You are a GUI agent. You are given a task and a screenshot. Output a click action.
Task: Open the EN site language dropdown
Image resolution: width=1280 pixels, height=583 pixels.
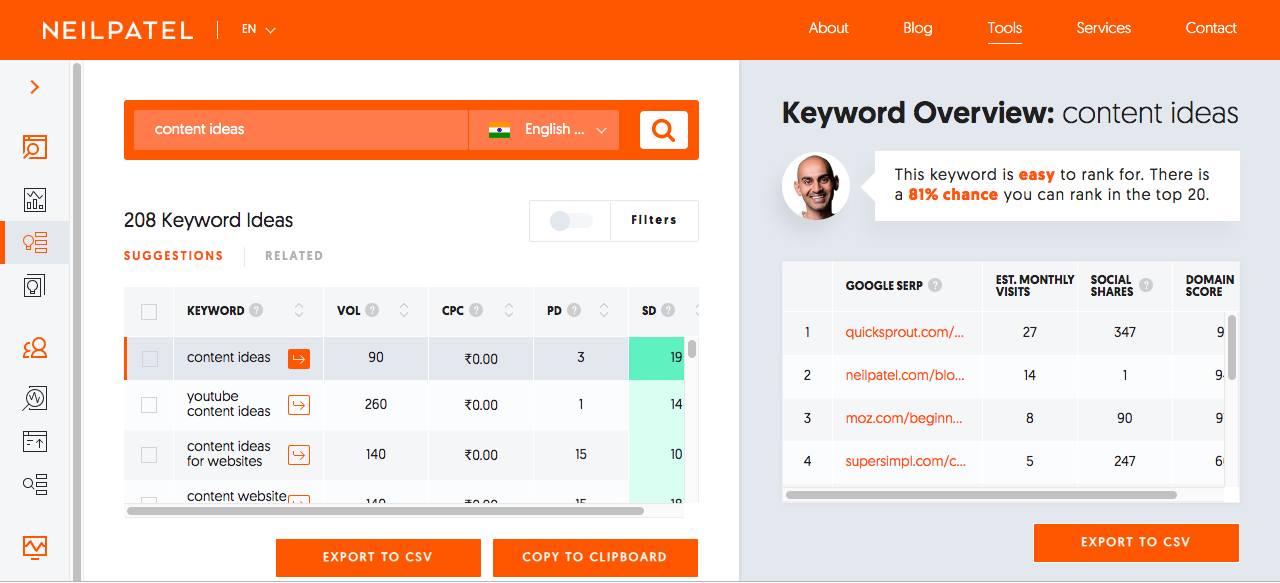pos(259,30)
